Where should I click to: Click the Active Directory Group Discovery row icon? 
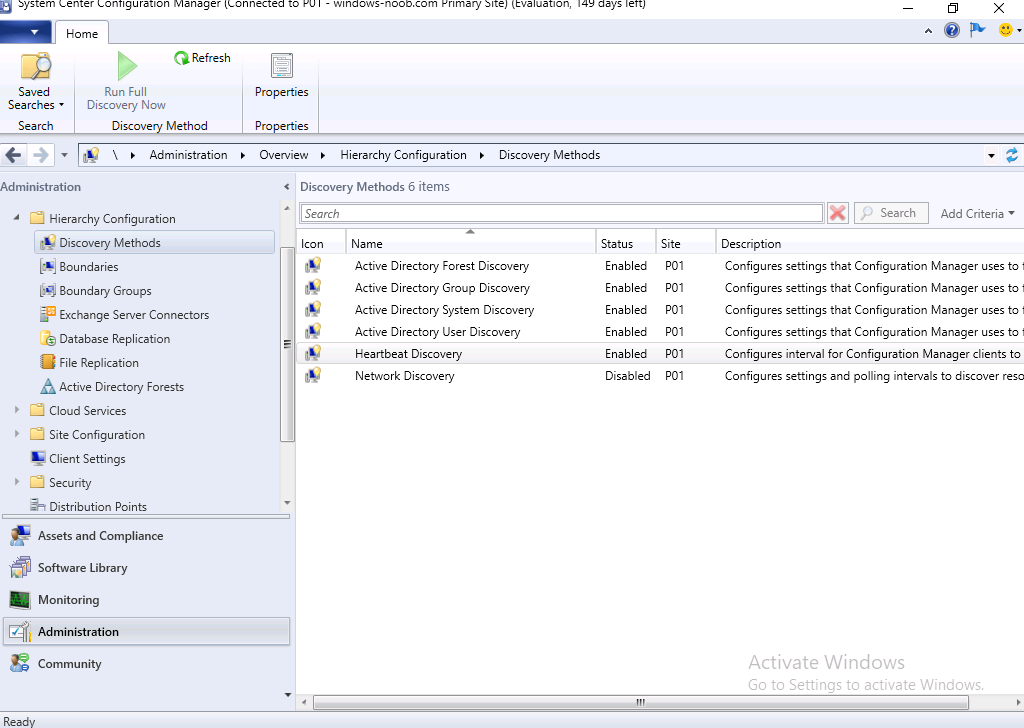pyautogui.click(x=313, y=288)
